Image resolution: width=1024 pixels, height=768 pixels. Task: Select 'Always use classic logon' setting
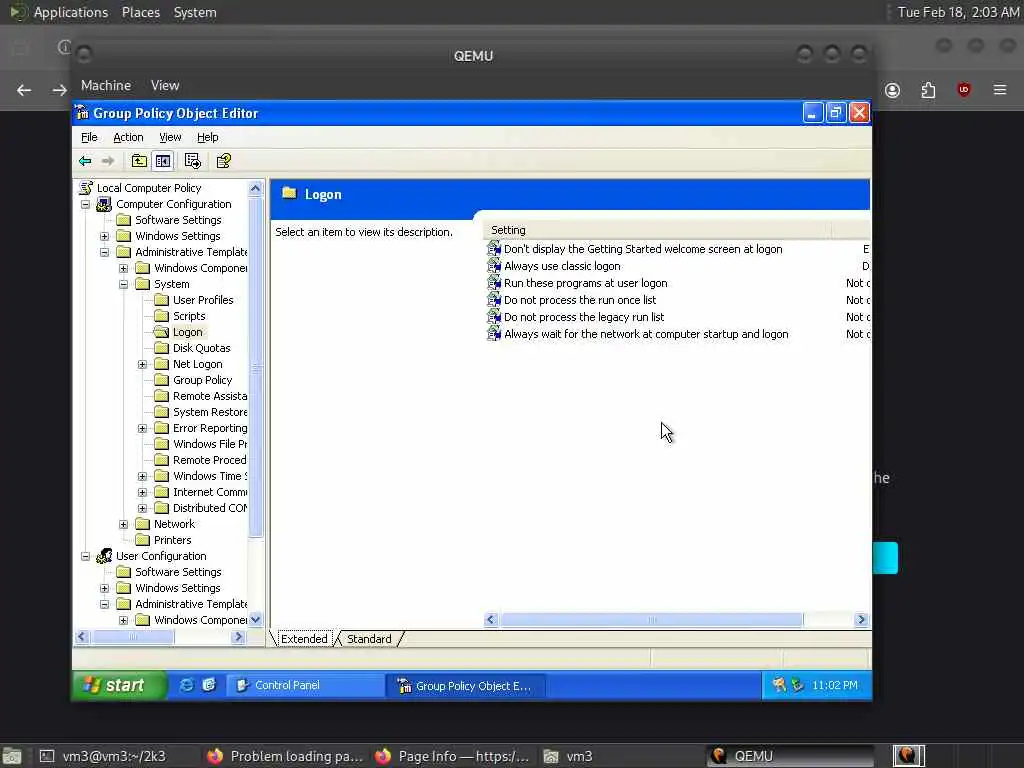[x=562, y=266]
